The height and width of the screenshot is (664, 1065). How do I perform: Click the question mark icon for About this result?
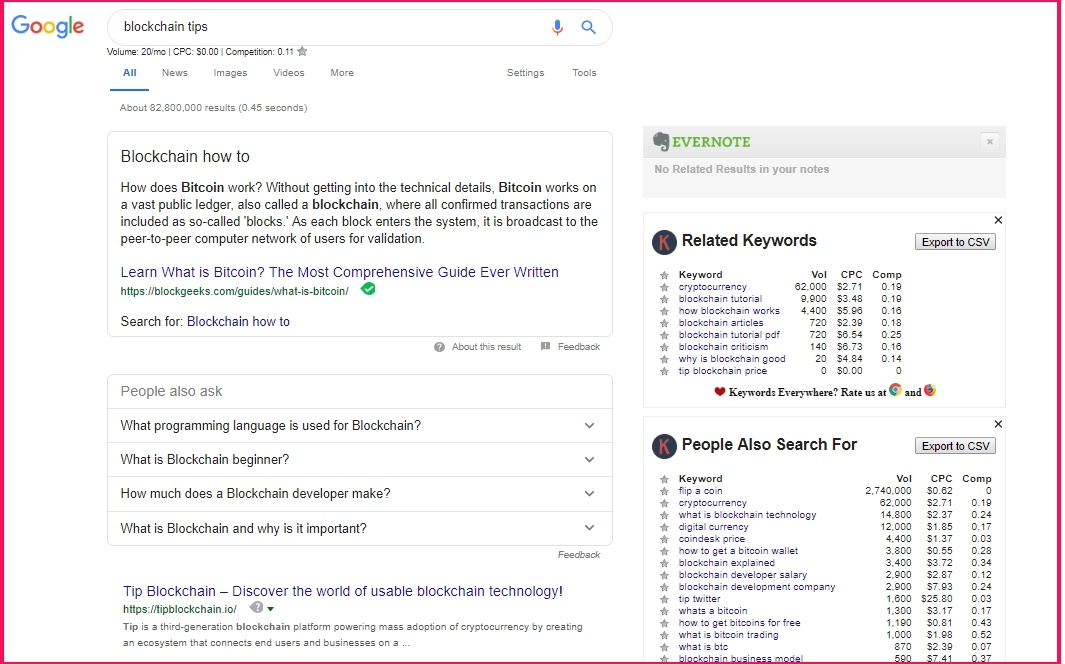pos(439,347)
